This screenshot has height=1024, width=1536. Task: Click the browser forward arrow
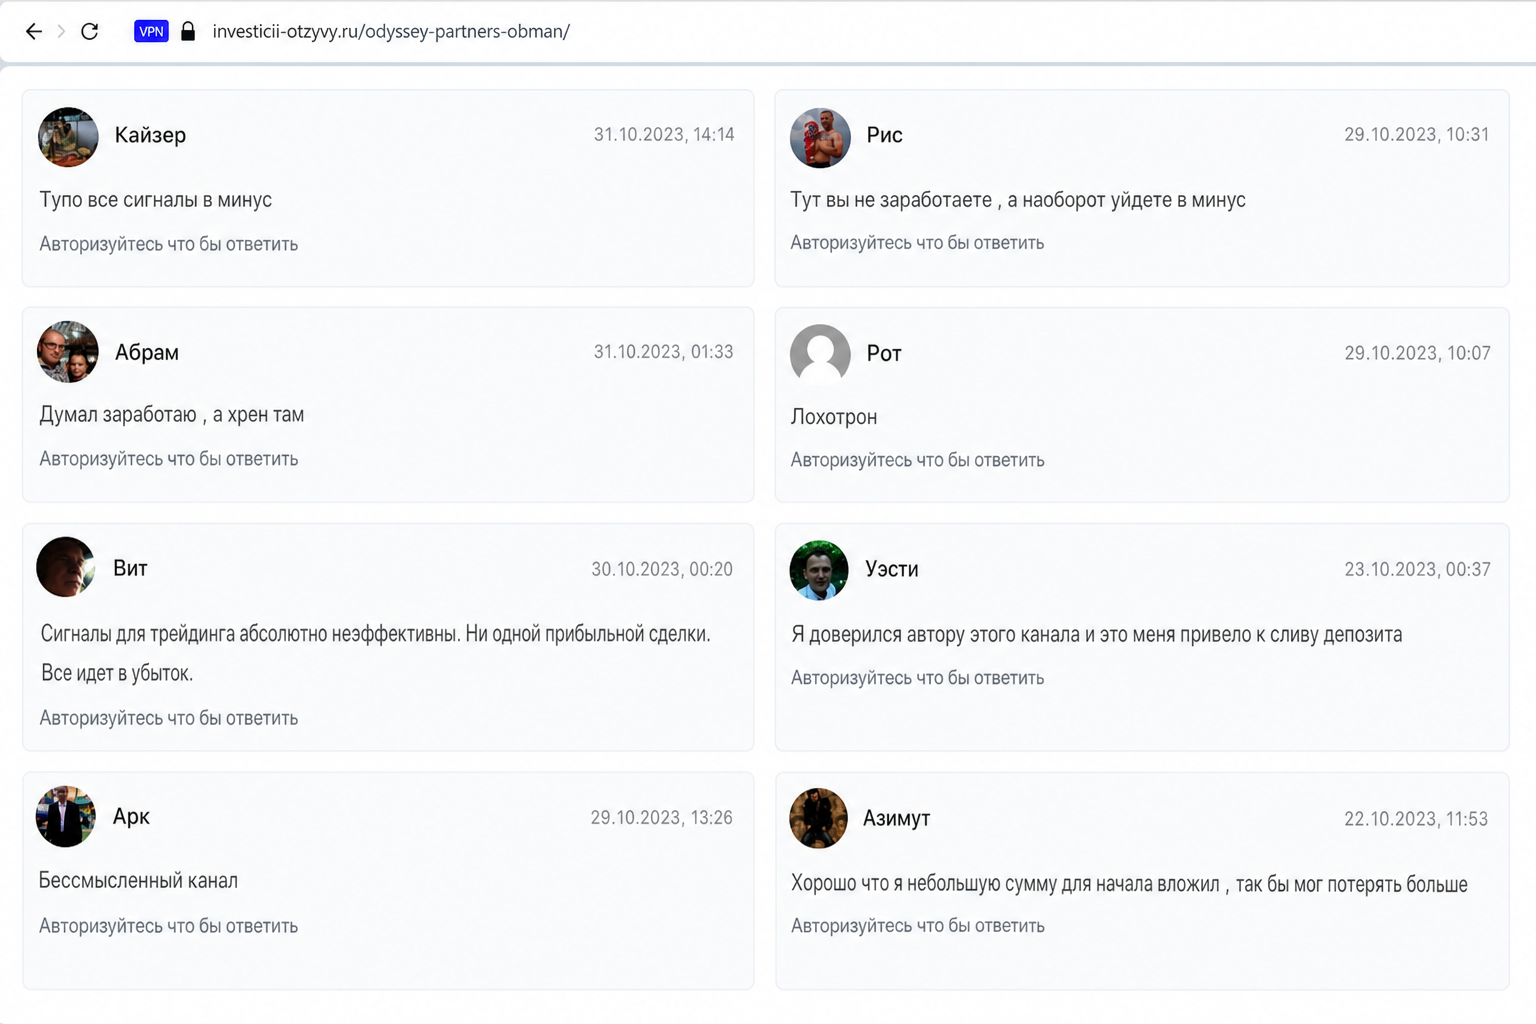point(61,31)
